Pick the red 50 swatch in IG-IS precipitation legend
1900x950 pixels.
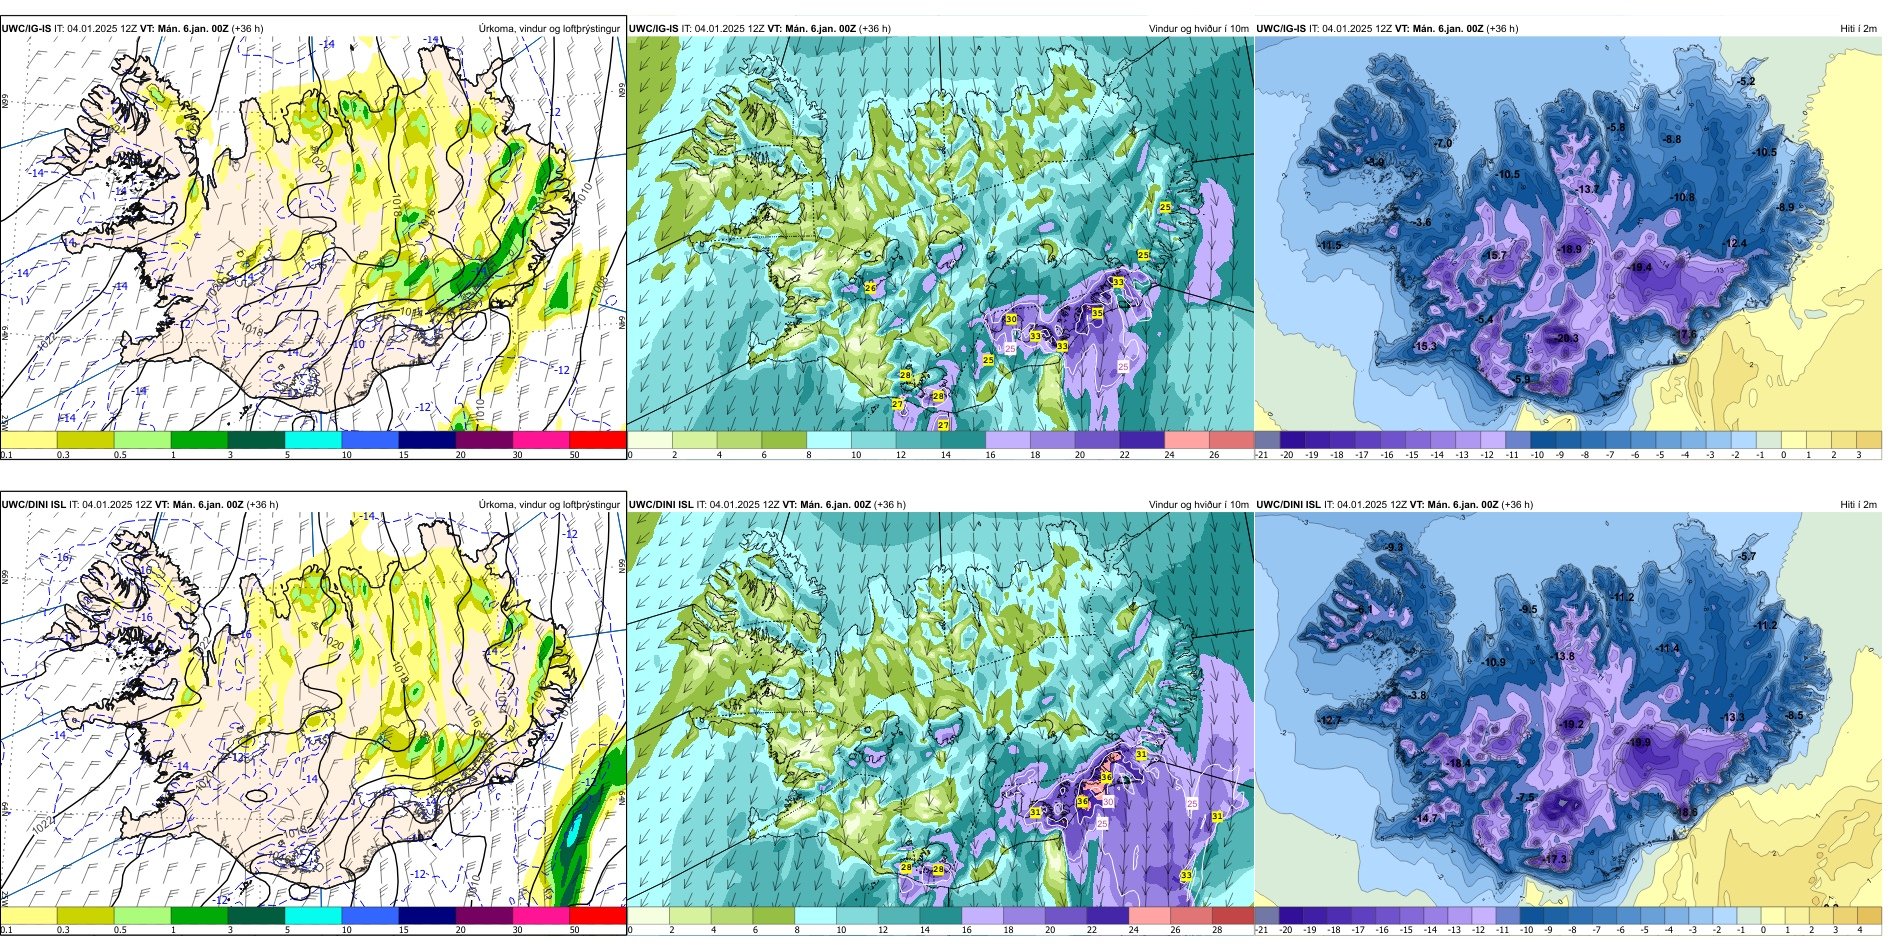(x=597, y=440)
